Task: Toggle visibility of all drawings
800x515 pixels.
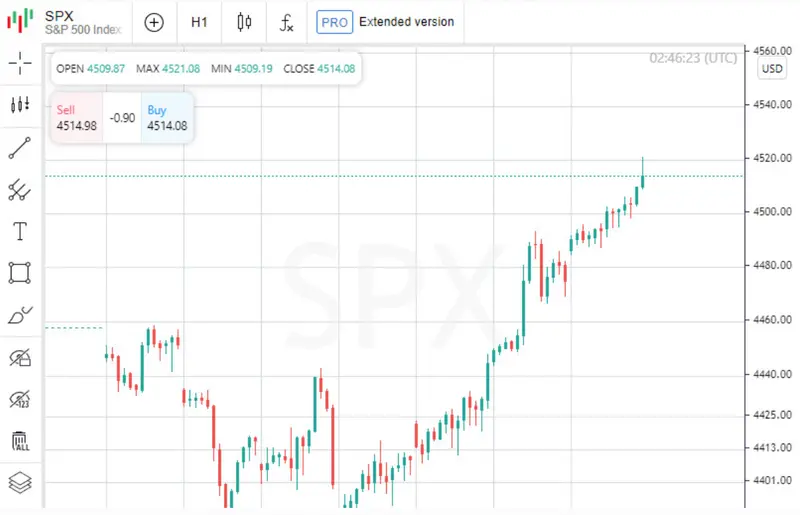Action: [20, 357]
